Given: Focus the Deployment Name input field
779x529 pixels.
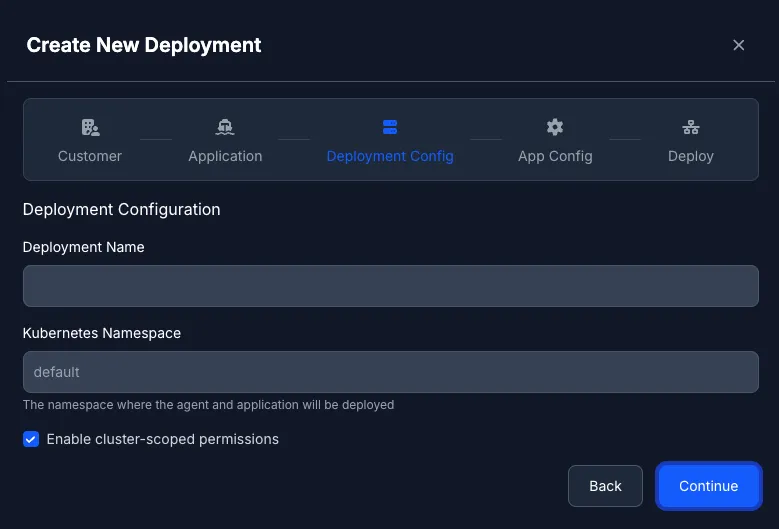Looking at the screenshot, I should point(390,286).
